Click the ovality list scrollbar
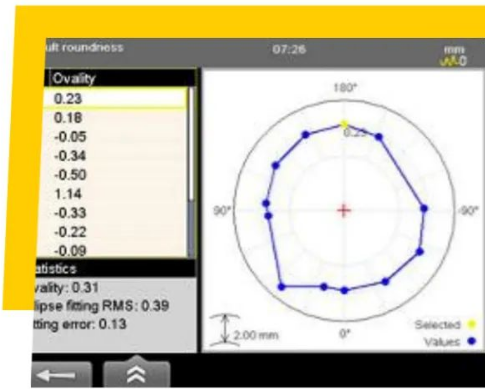 point(191,172)
